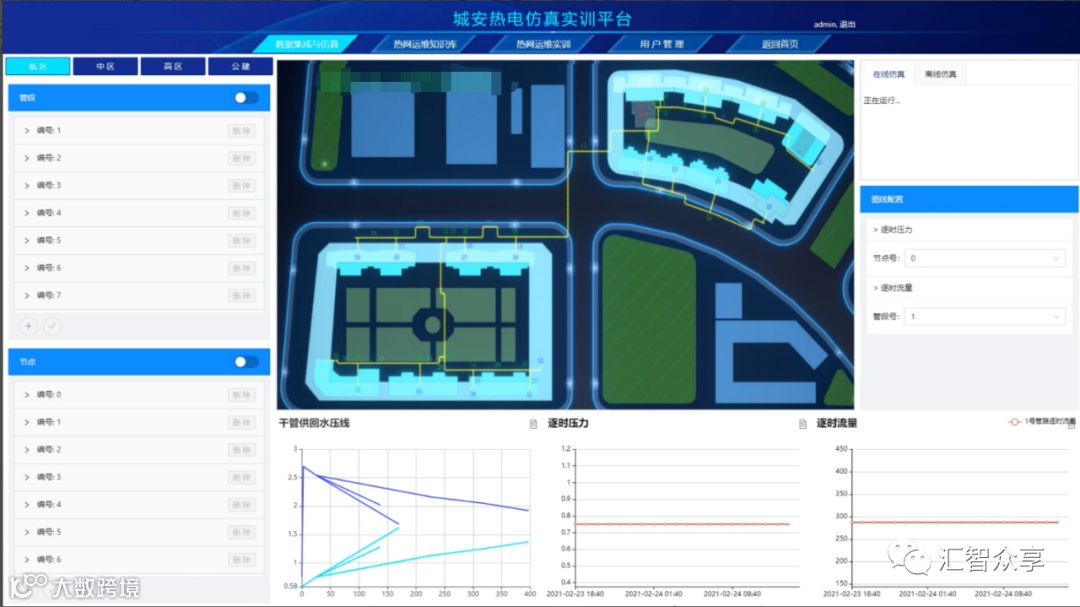Expand 编号: 0 in the 节点 list
This screenshot has width=1080, height=607.
[27, 395]
